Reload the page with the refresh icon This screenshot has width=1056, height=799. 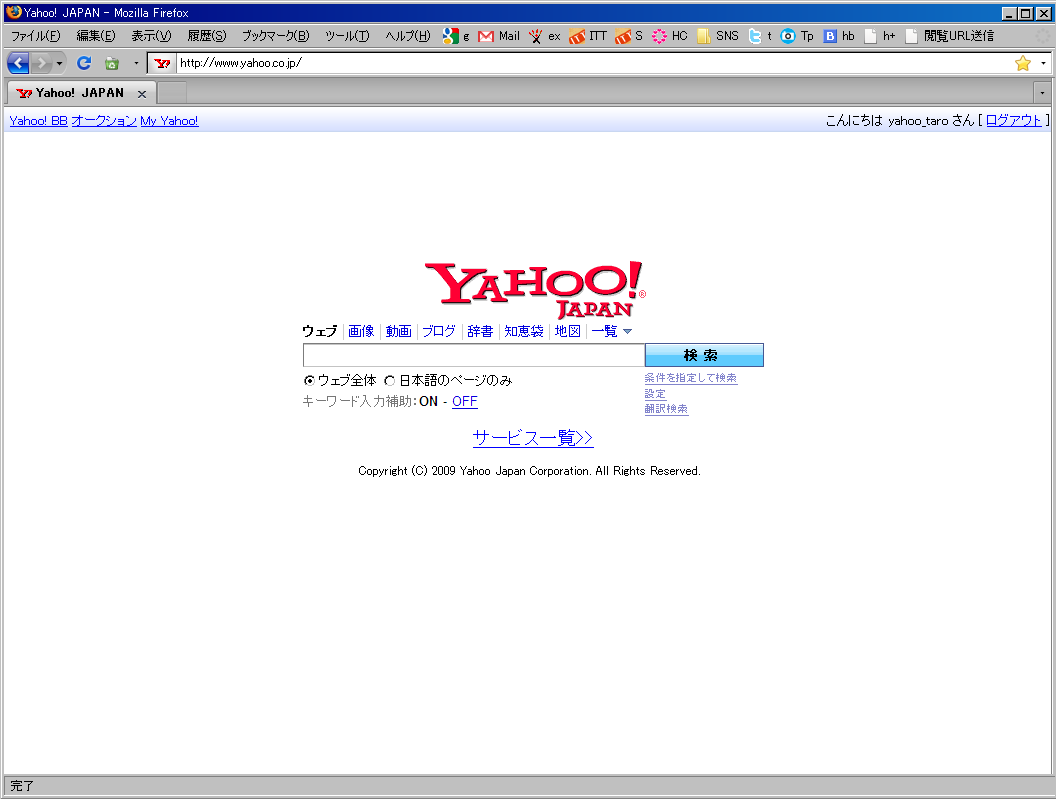coord(84,63)
